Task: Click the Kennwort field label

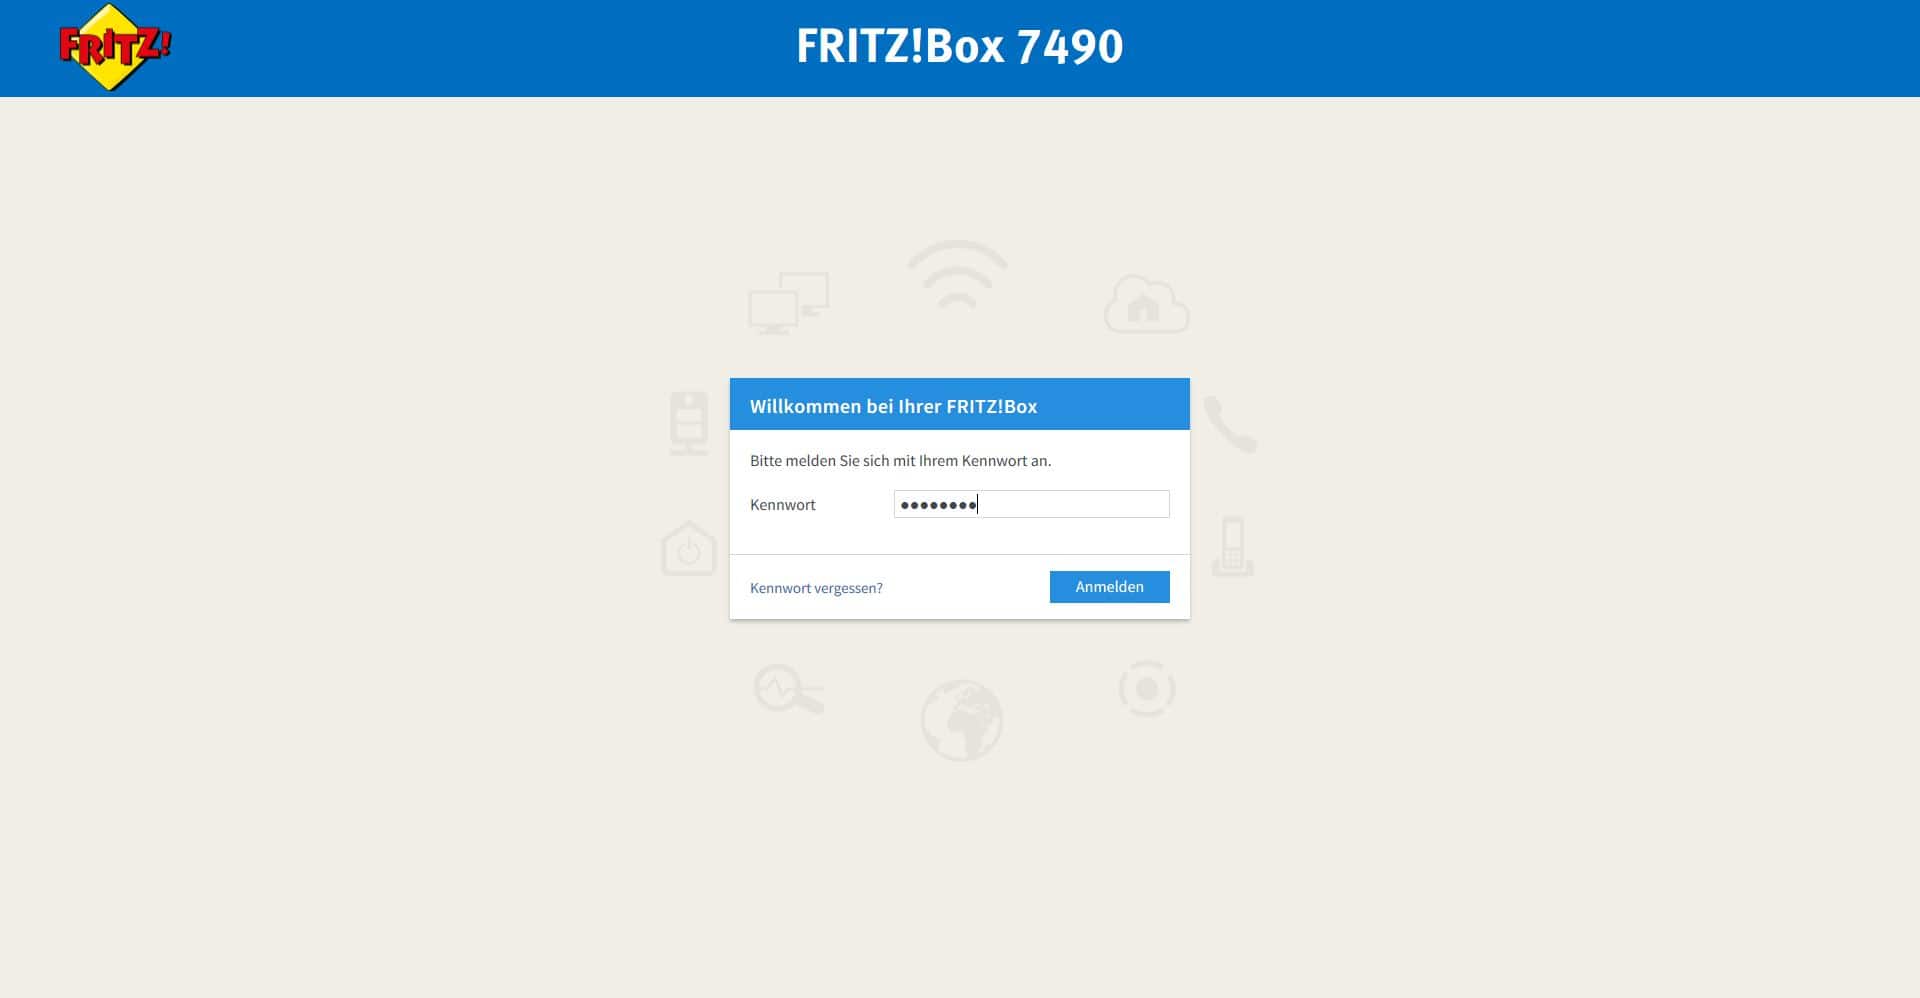Action: pyautogui.click(x=783, y=505)
